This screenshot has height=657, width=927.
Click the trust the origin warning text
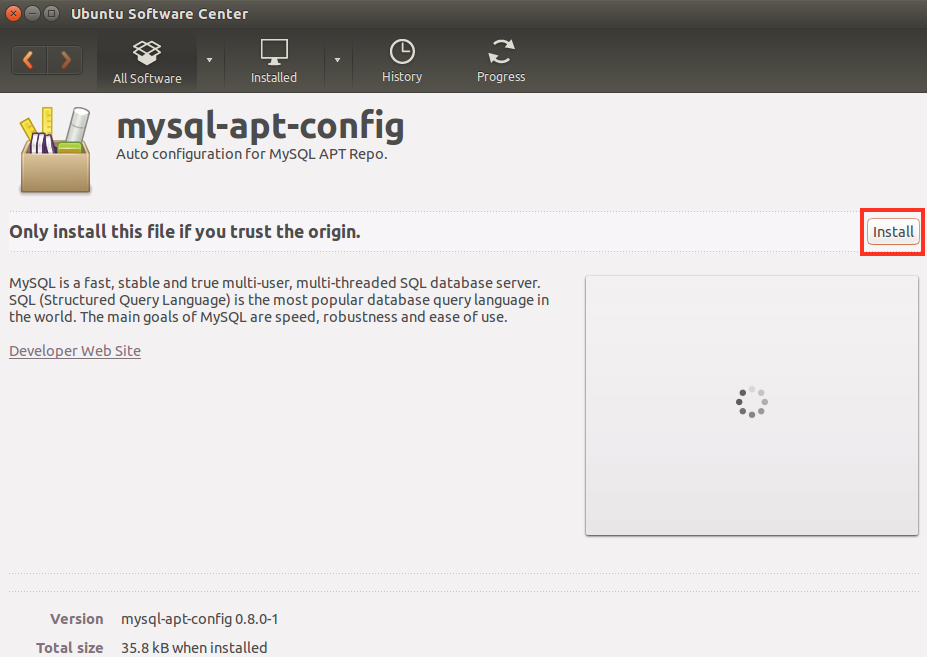point(184,232)
